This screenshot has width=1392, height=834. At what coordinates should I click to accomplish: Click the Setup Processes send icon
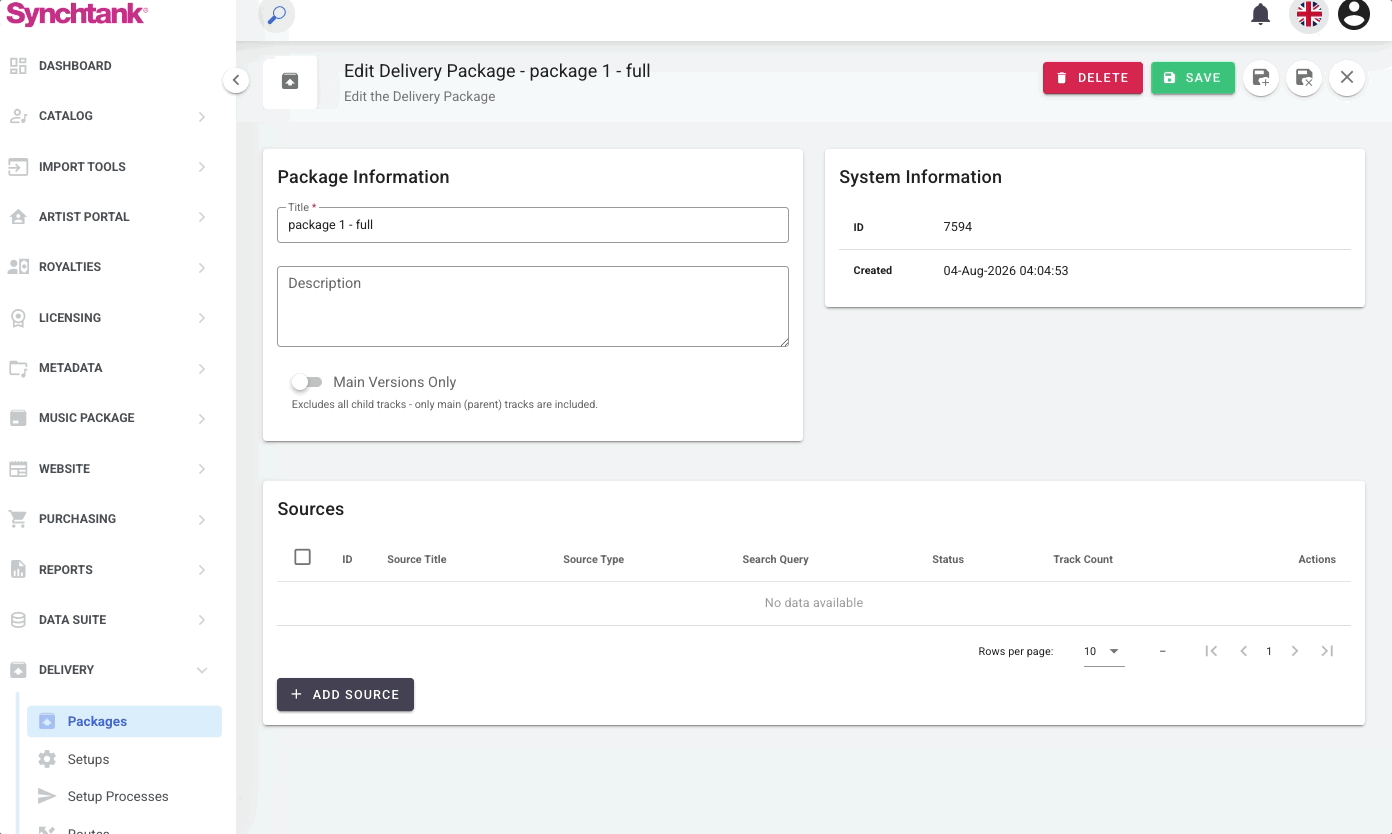tap(47, 796)
